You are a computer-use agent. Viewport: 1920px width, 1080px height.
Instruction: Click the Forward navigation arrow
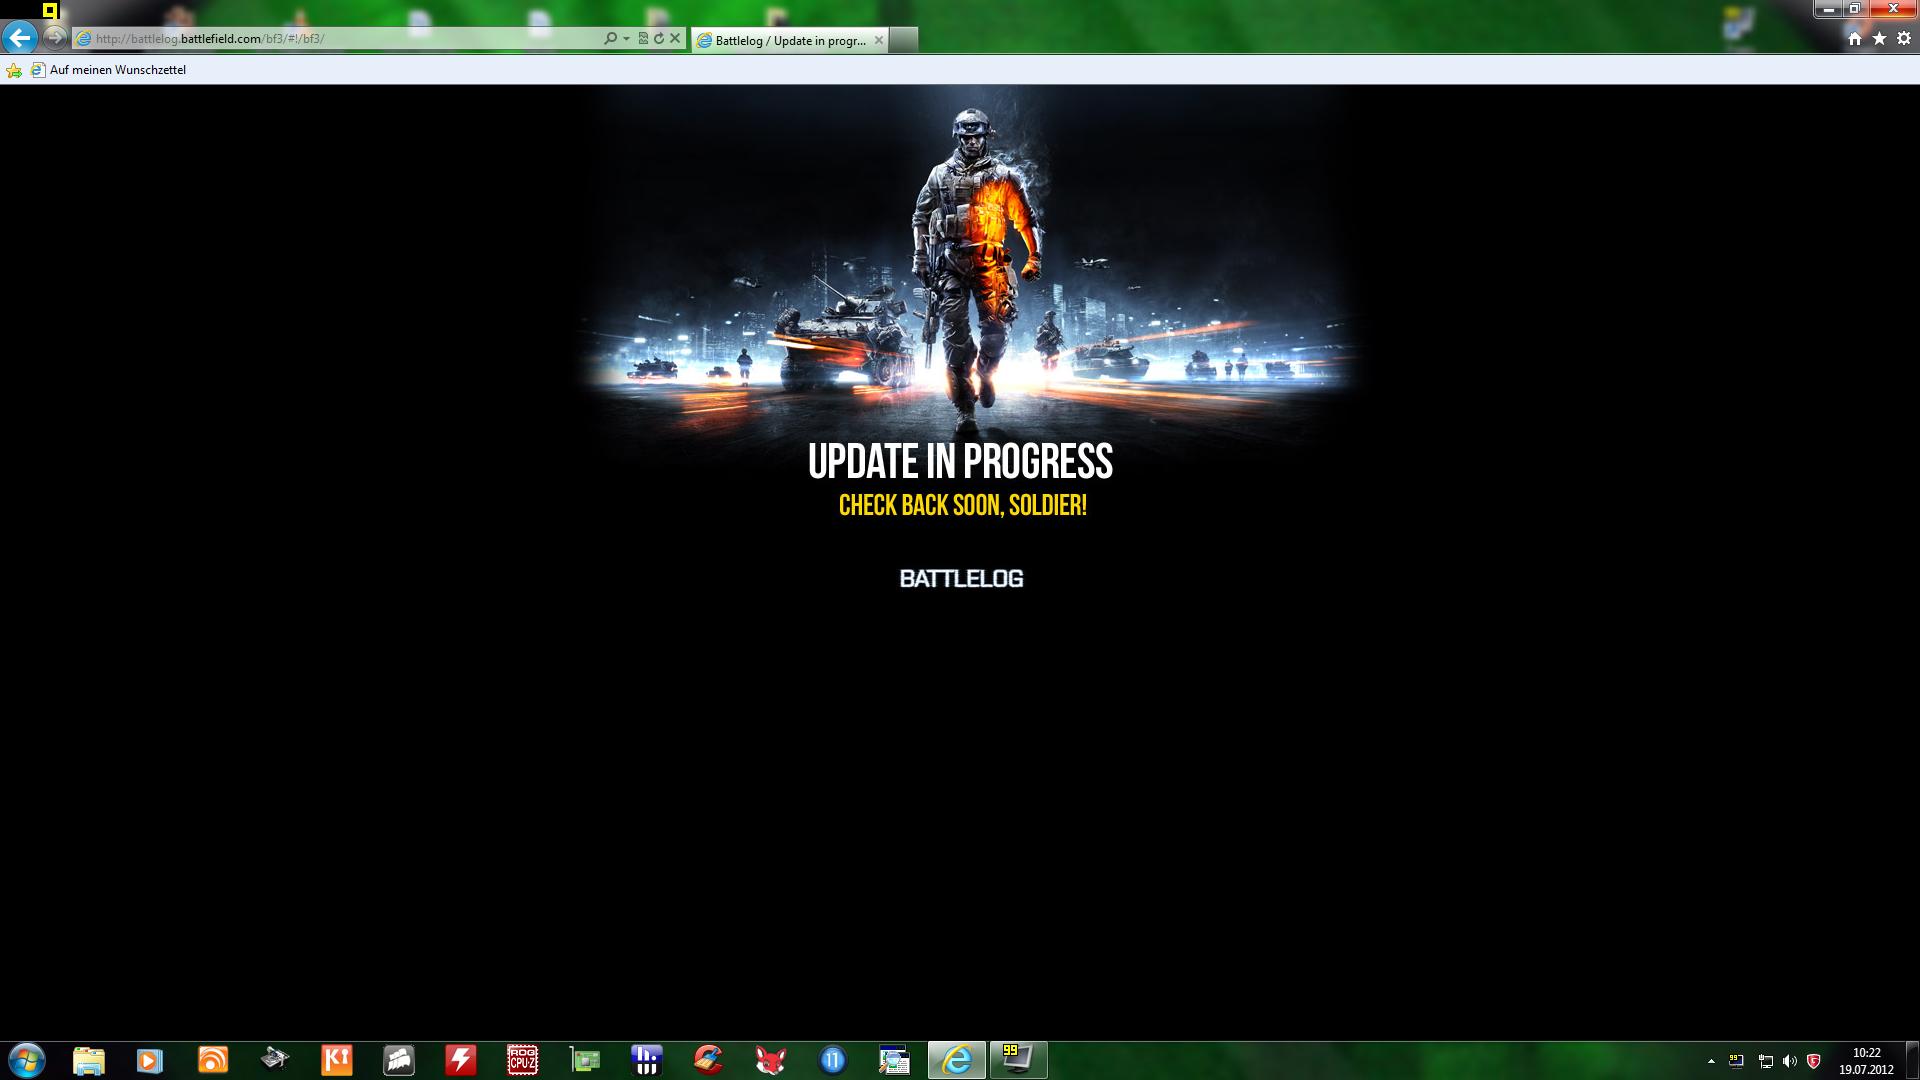(x=55, y=38)
